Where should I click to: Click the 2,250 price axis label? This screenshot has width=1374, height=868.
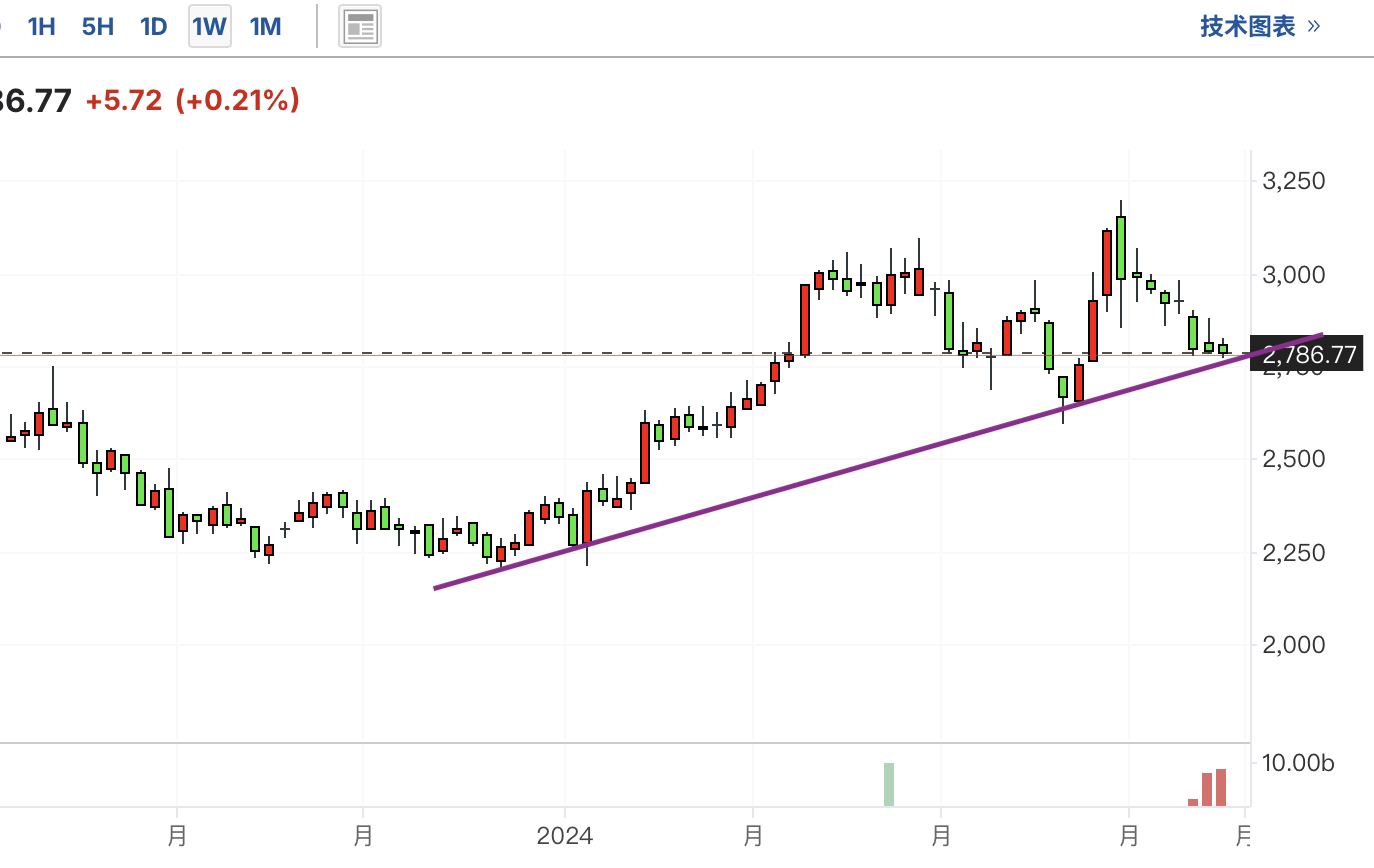coord(1293,553)
